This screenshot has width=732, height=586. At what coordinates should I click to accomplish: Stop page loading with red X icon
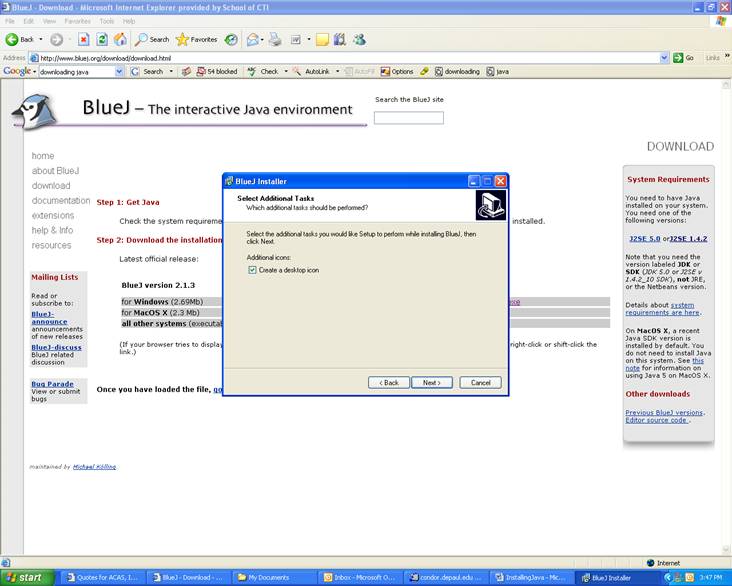pos(83,40)
